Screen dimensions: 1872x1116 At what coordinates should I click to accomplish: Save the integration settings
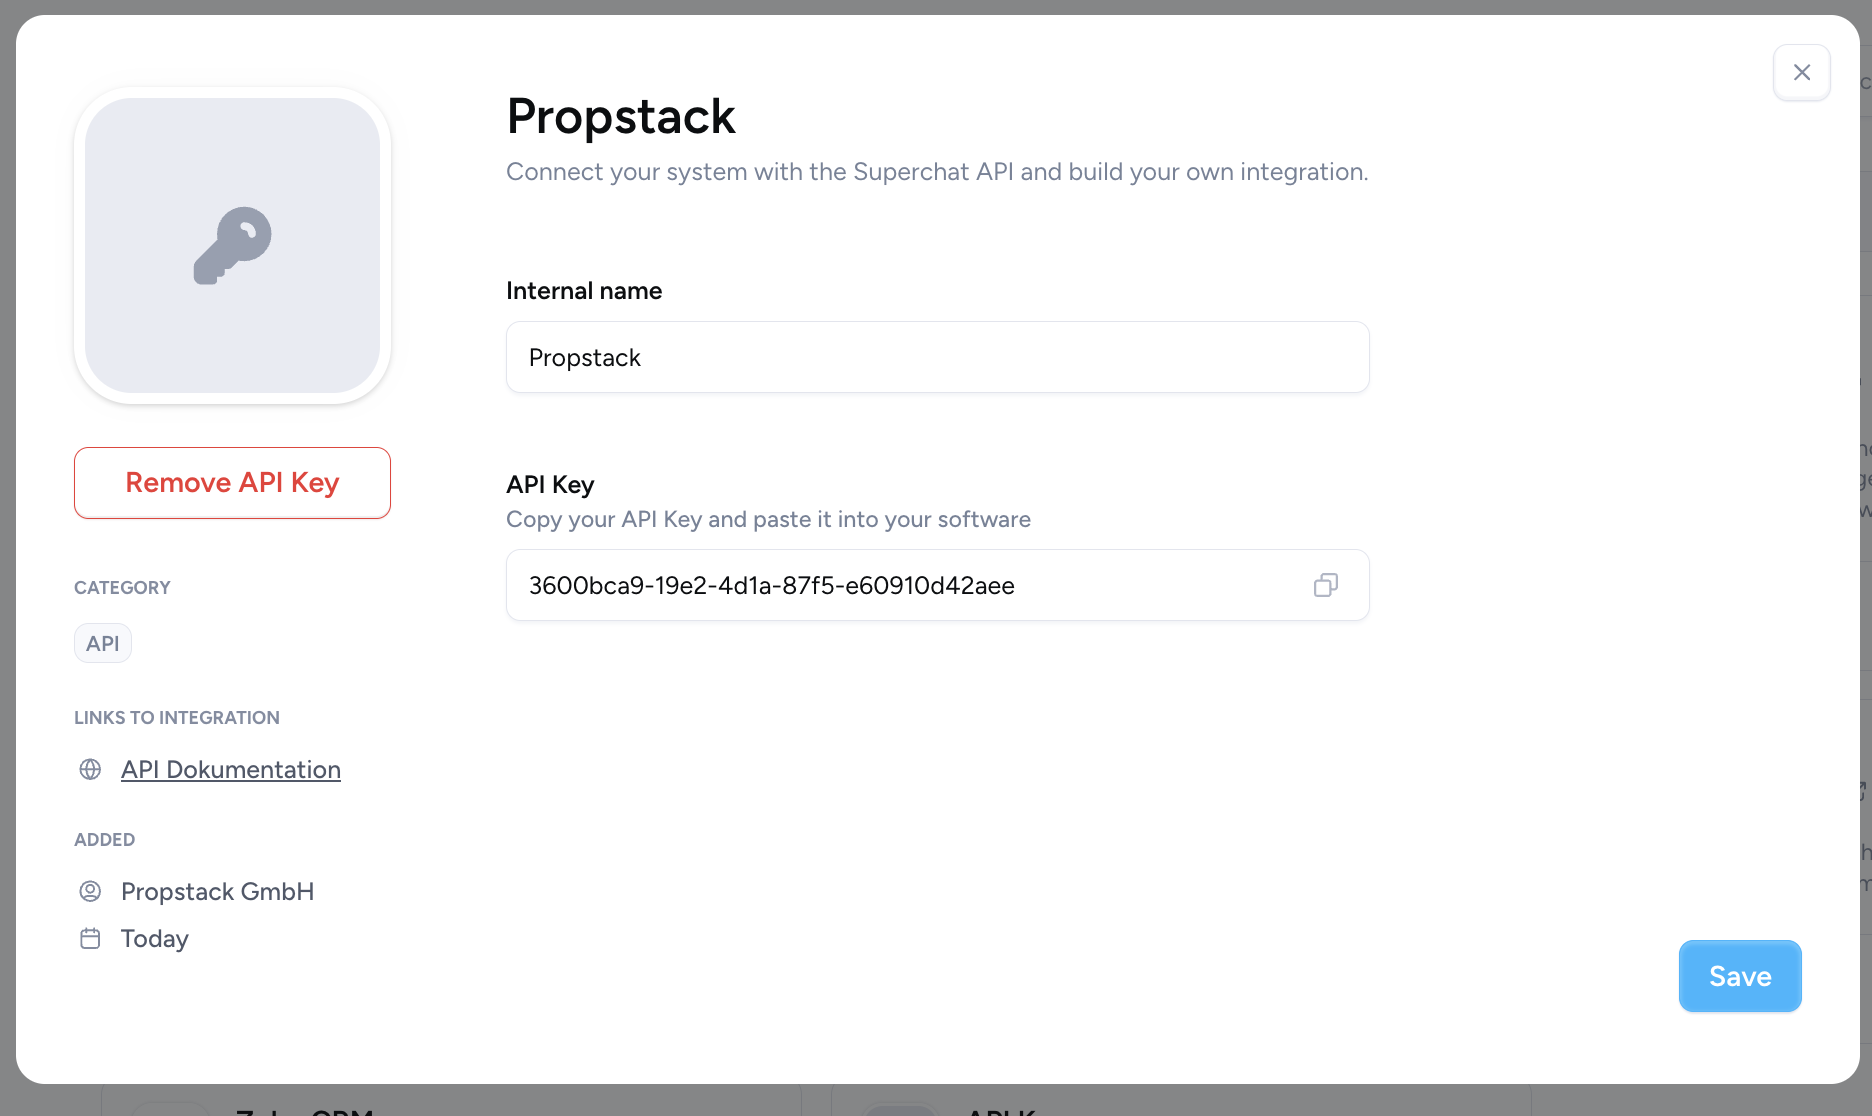point(1740,976)
